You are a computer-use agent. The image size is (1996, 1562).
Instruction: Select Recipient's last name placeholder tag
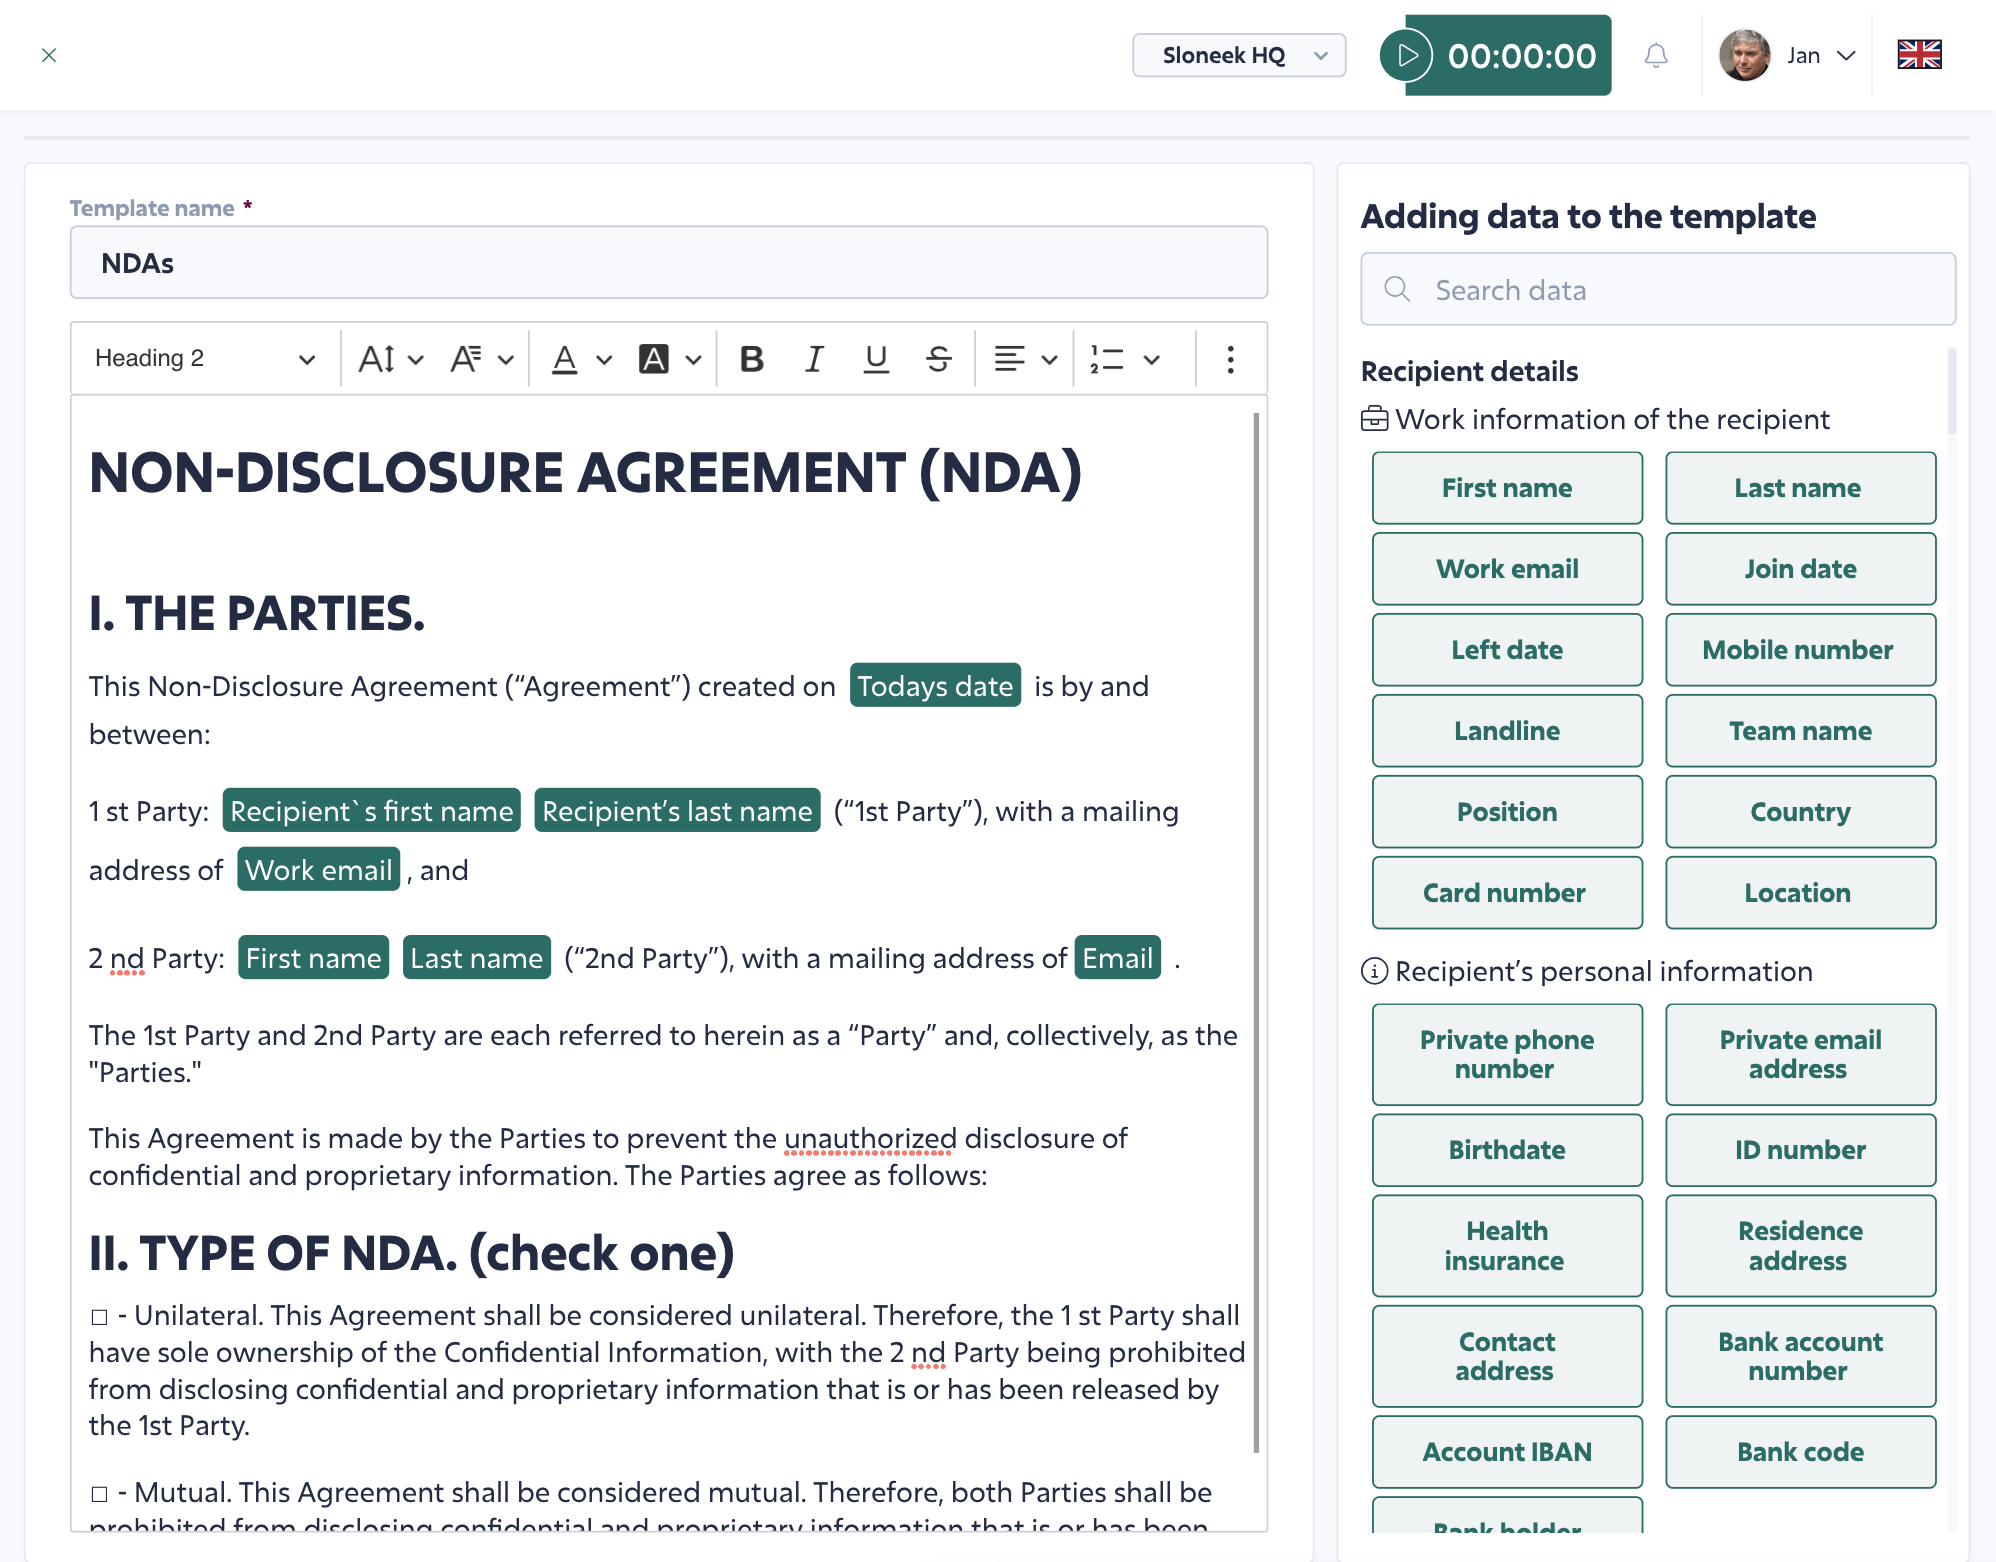coord(677,811)
